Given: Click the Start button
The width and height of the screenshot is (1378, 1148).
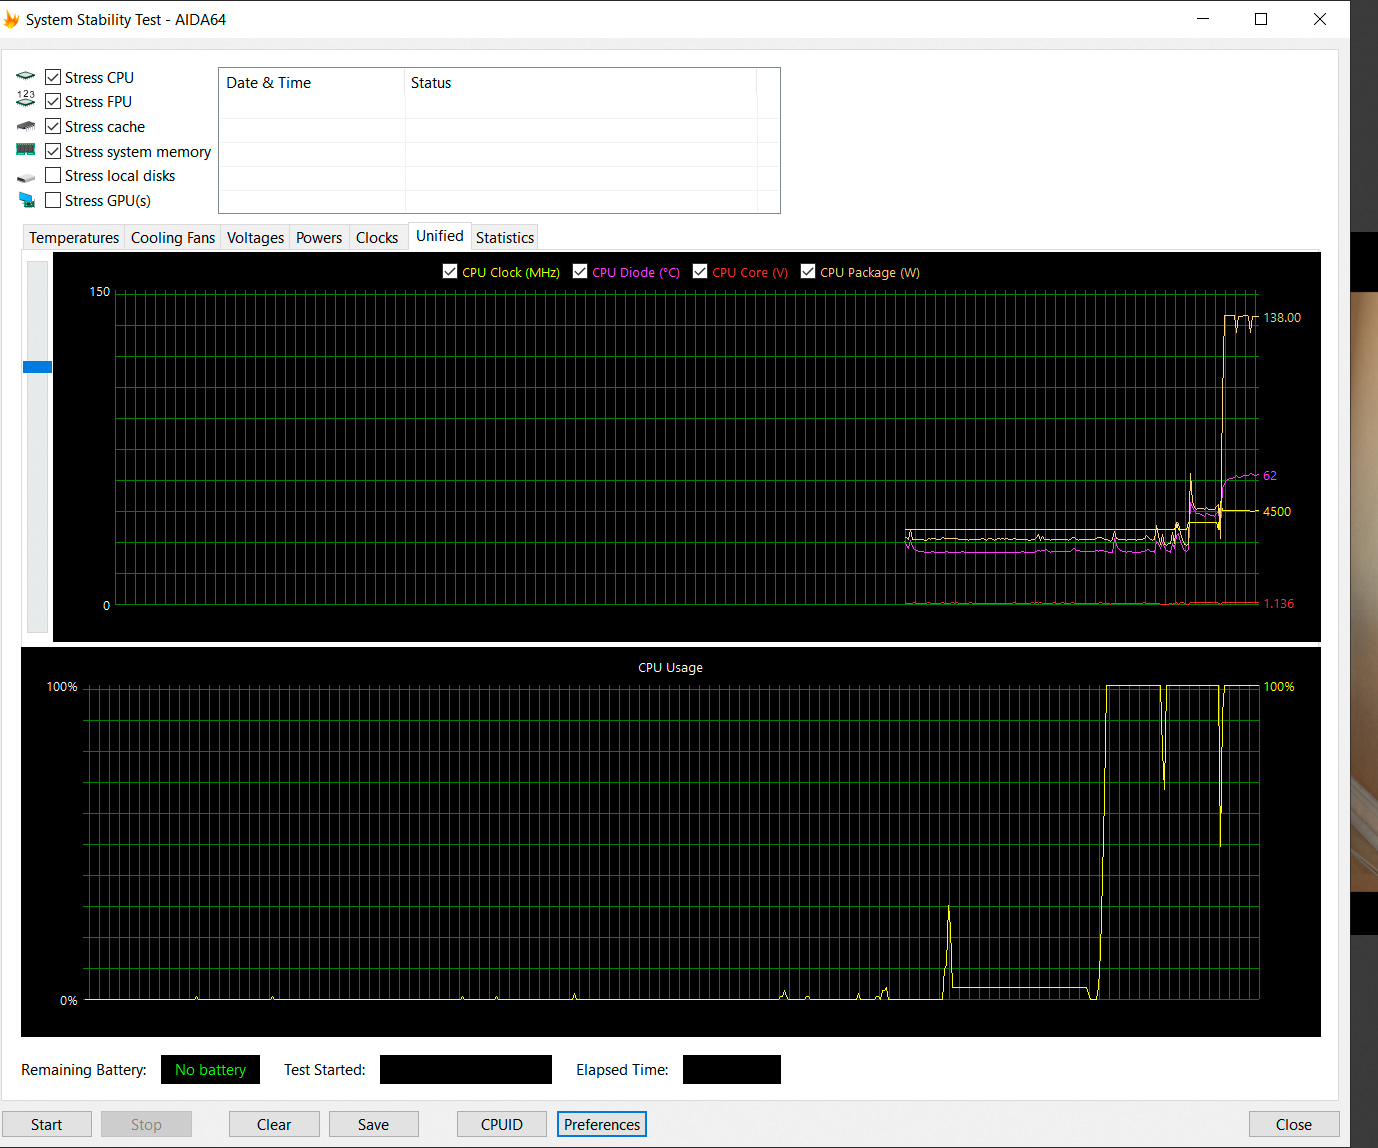Looking at the screenshot, I should click(46, 1124).
